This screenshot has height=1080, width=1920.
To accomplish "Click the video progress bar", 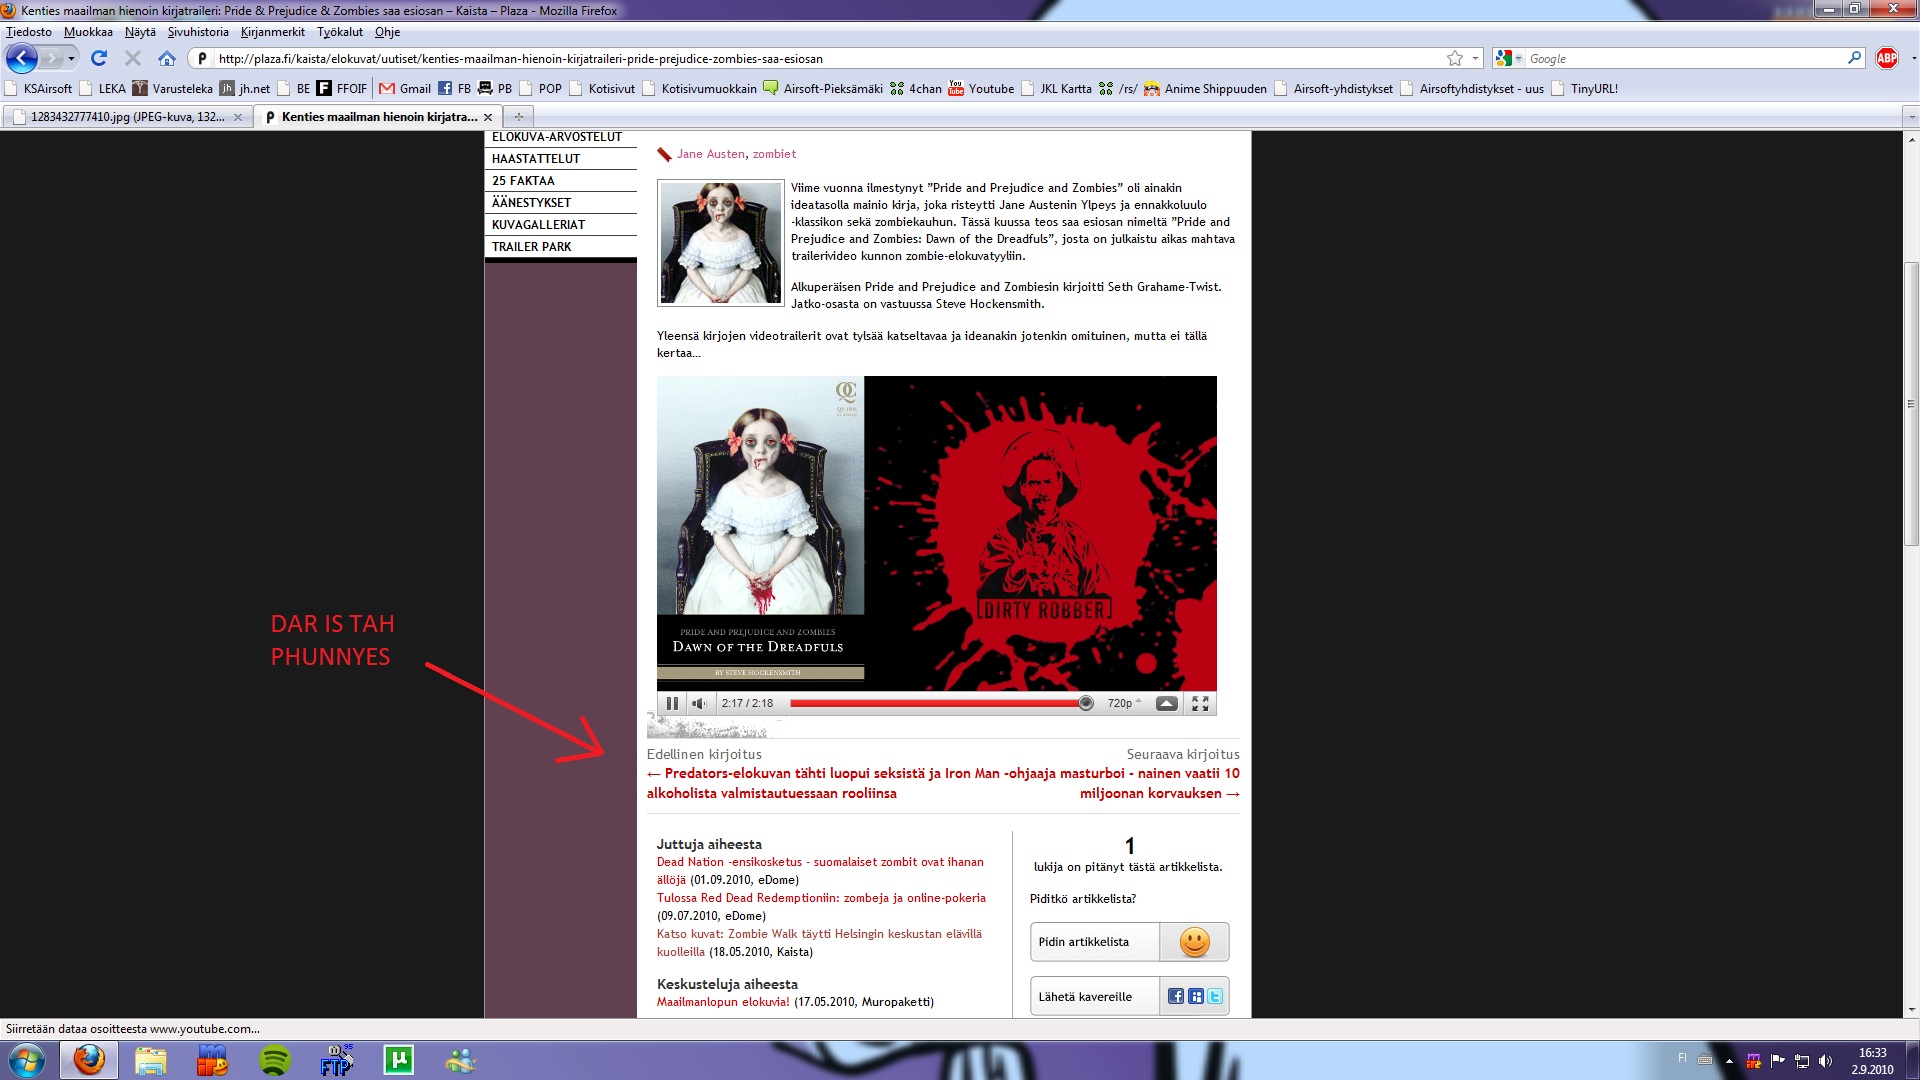I will (935, 703).
